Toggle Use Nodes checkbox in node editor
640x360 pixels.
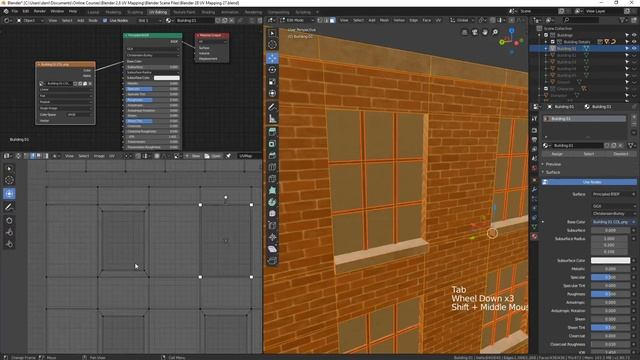(105, 20)
